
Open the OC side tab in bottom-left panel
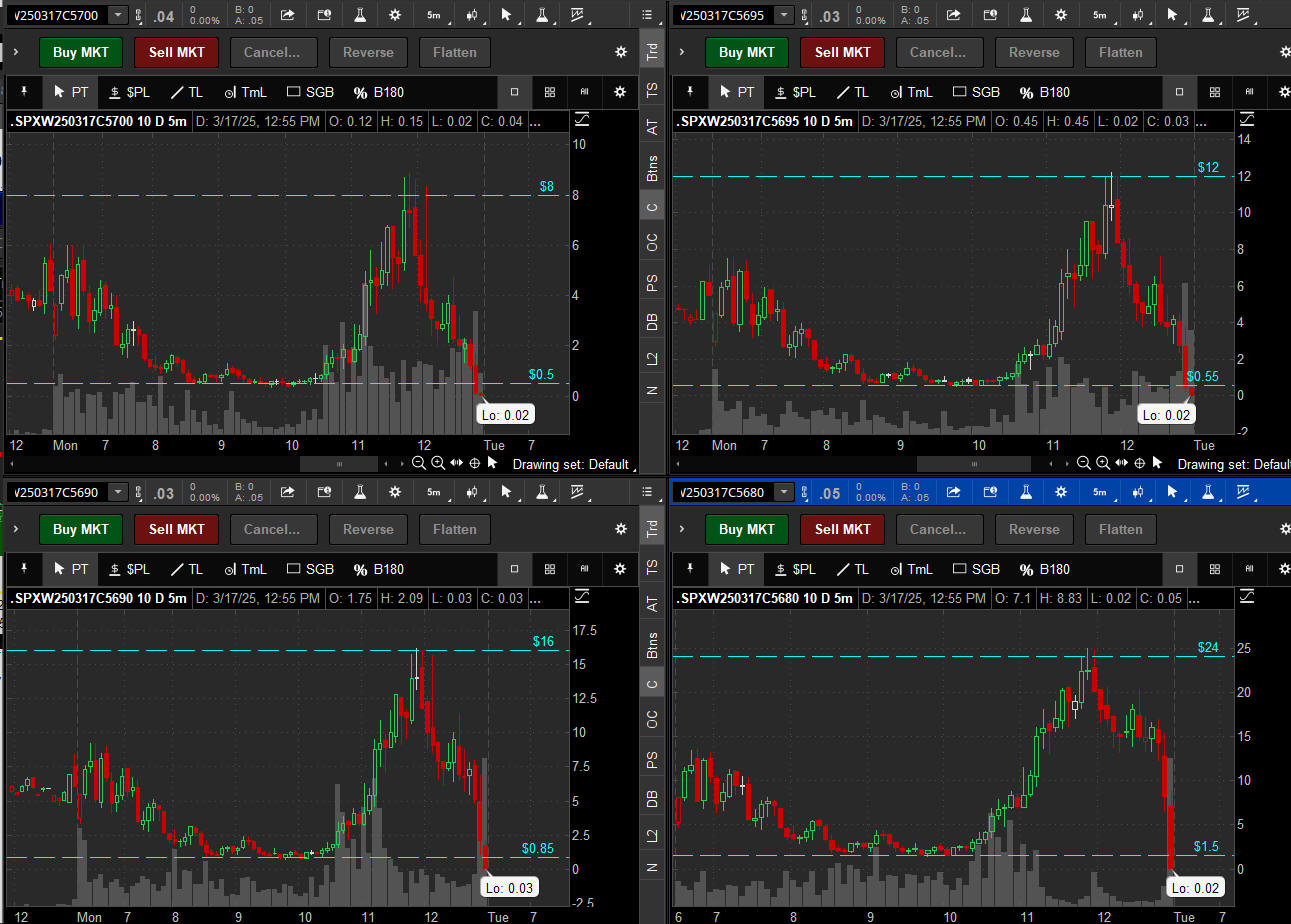pyautogui.click(x=652, y=719)
